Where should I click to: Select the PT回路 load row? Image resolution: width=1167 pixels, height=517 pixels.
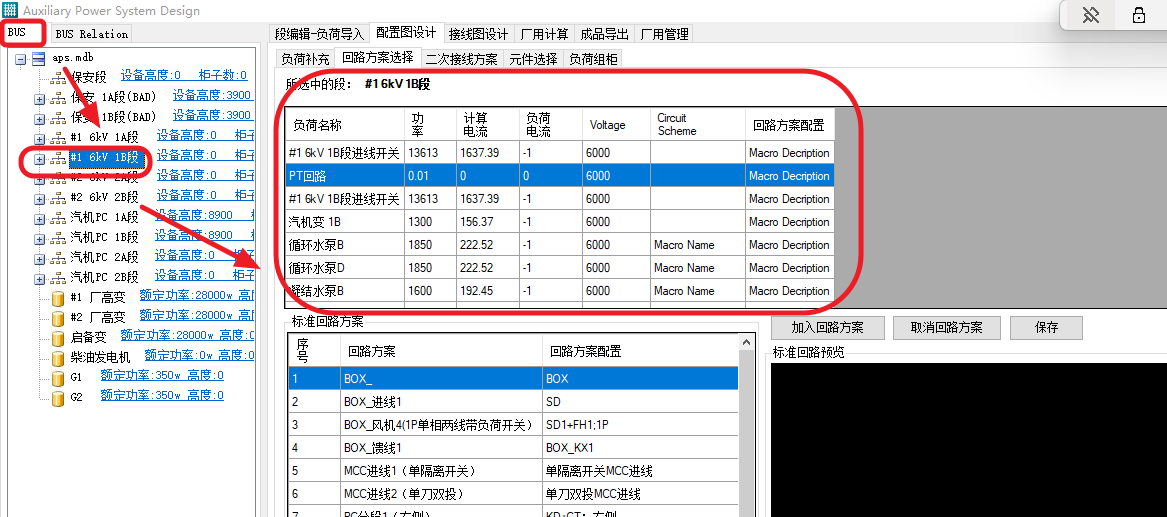[x=560, y=176]
